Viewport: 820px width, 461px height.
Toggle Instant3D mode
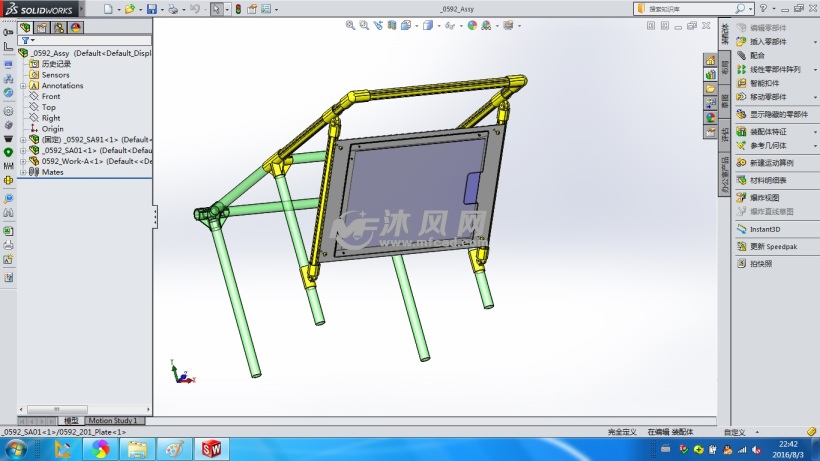[x=764, y=229]
